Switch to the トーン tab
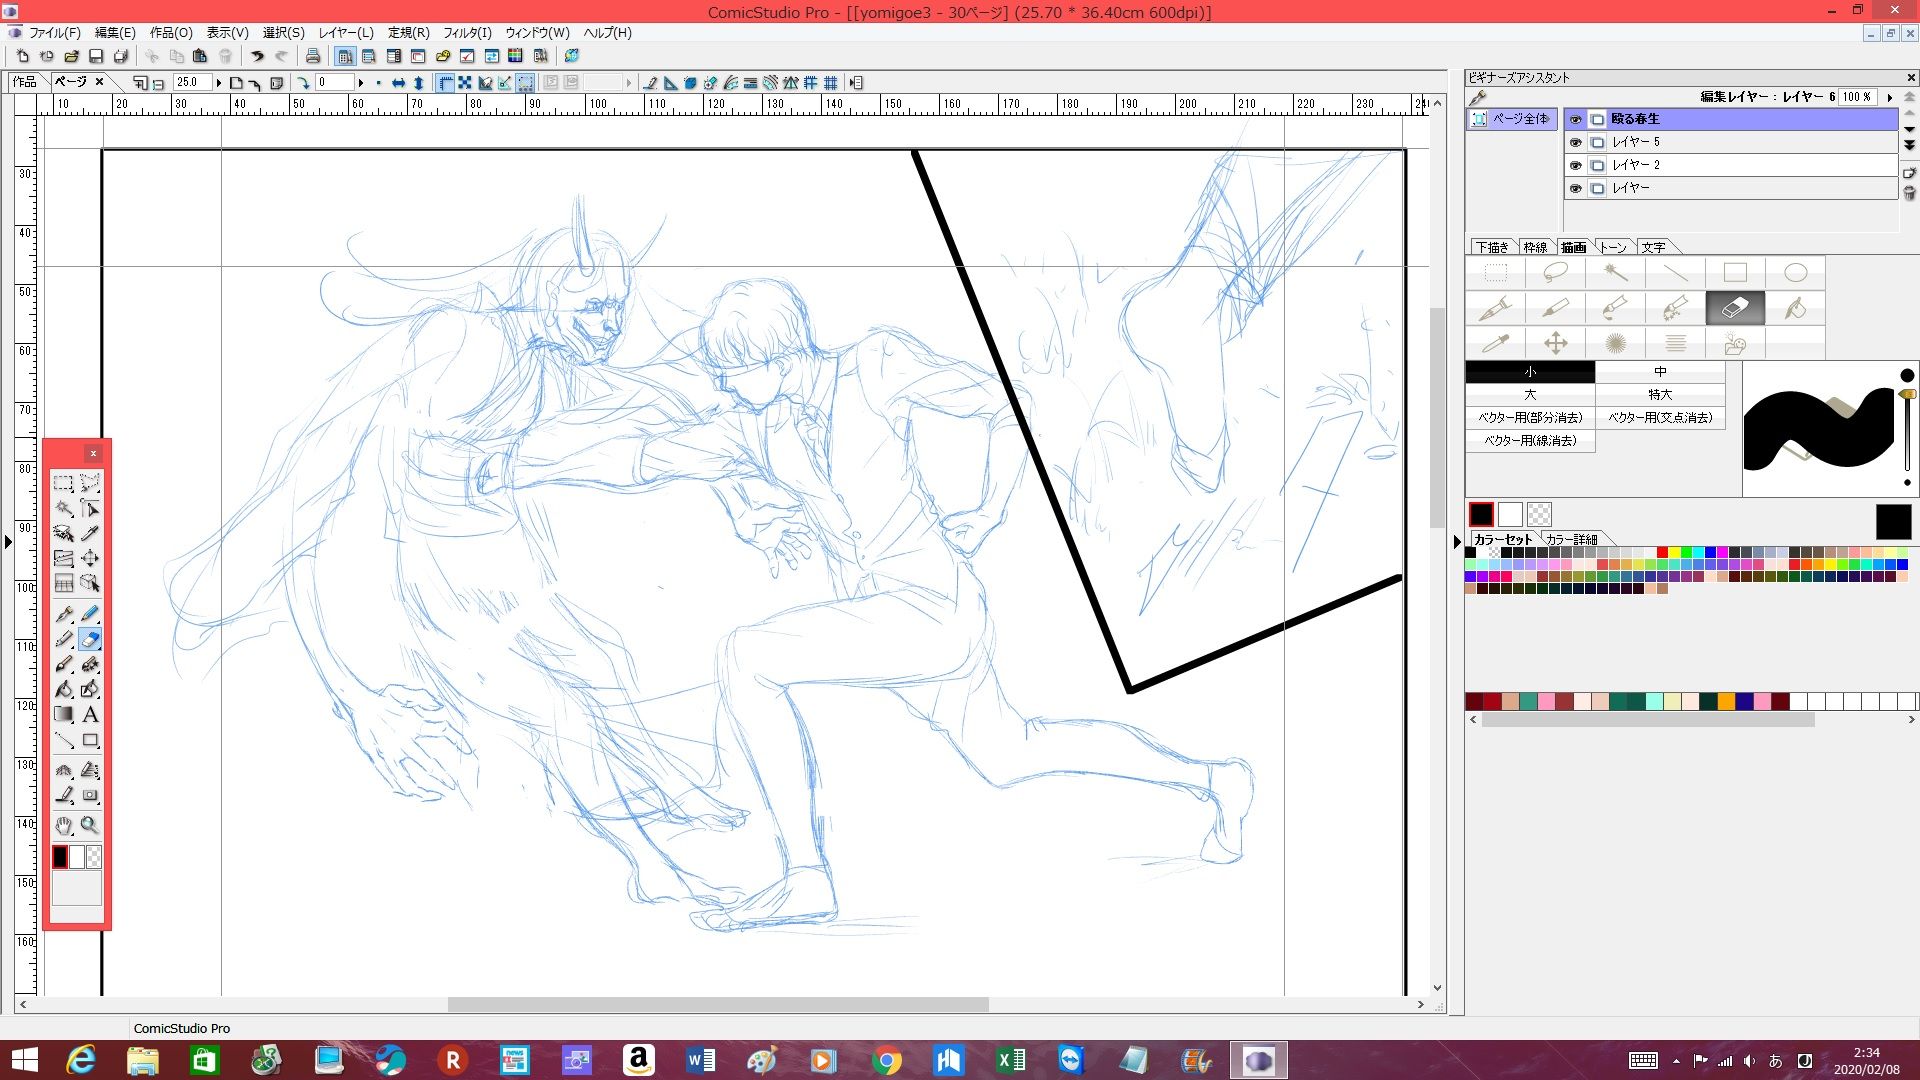Screen dimensions: 1920x1080 click(1612, 247)
